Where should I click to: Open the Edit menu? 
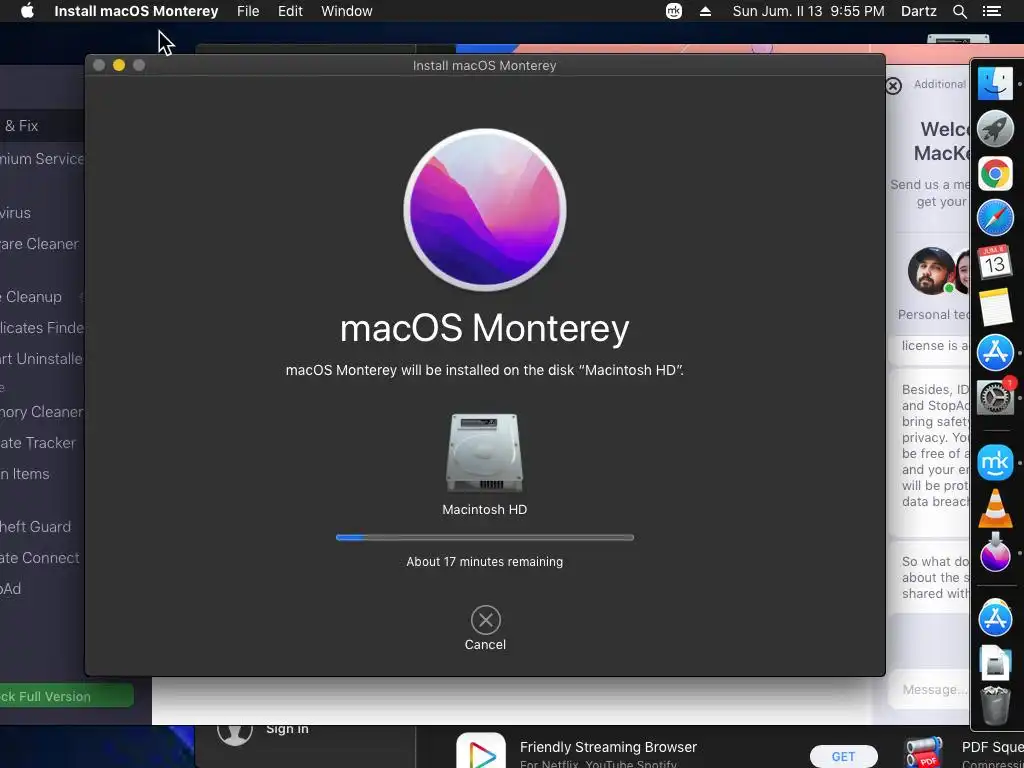[x=290, y=11]
